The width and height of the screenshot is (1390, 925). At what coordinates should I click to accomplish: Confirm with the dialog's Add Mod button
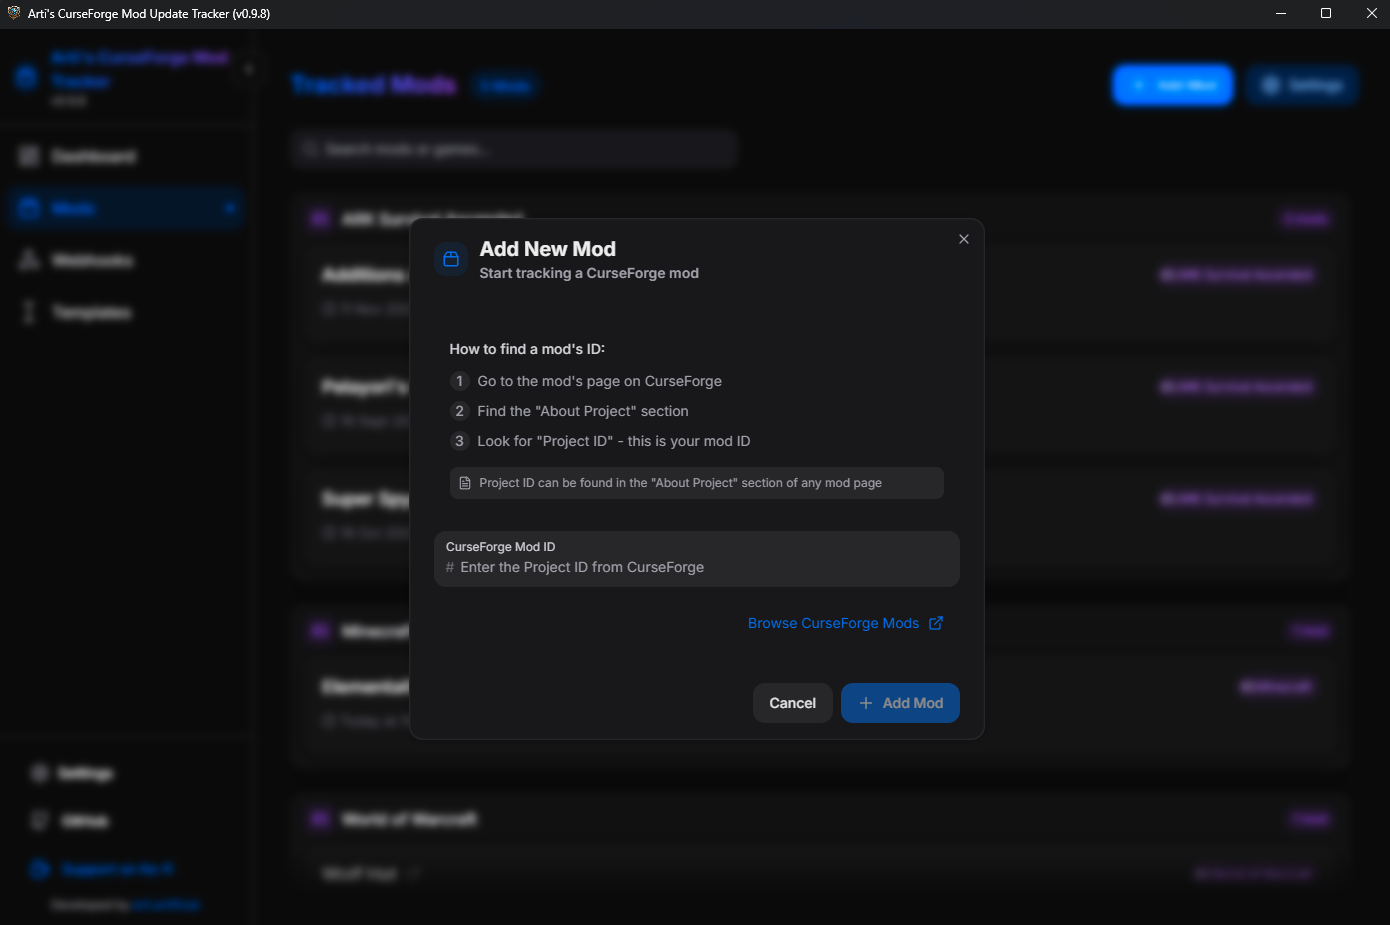tap(900, 703)
